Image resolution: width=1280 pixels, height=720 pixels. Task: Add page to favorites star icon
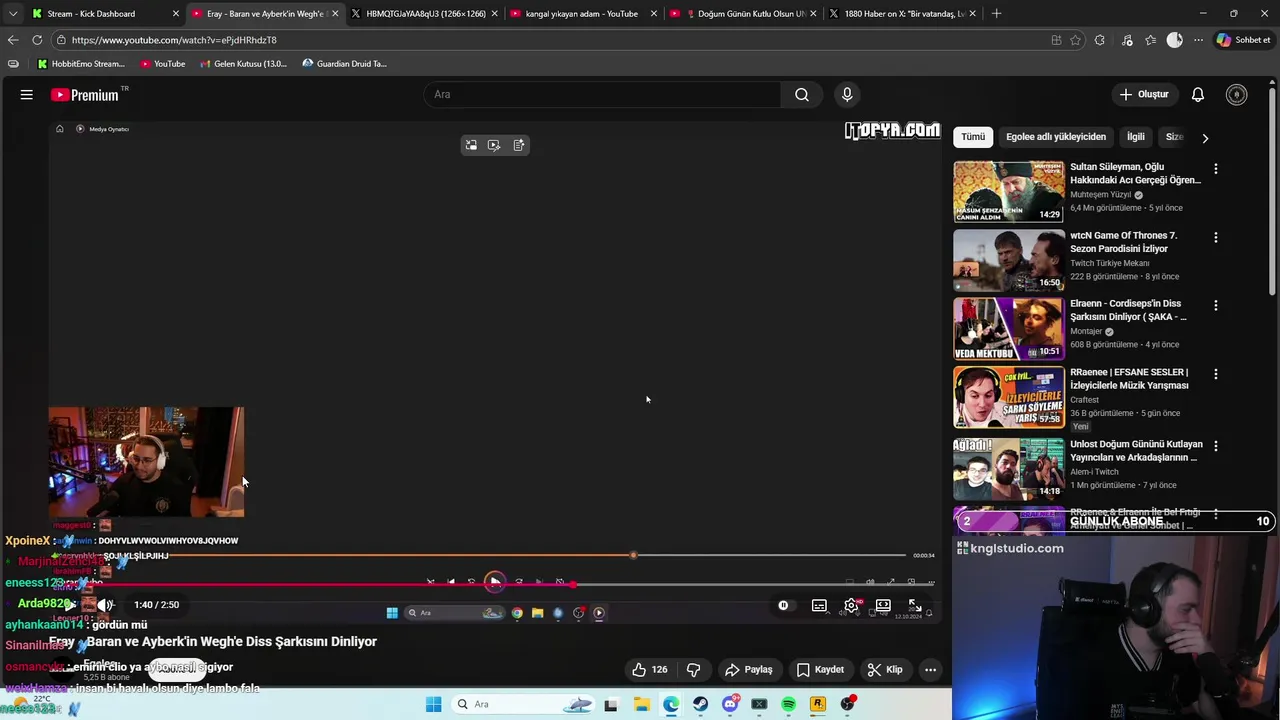click(x=1076, y=40)
